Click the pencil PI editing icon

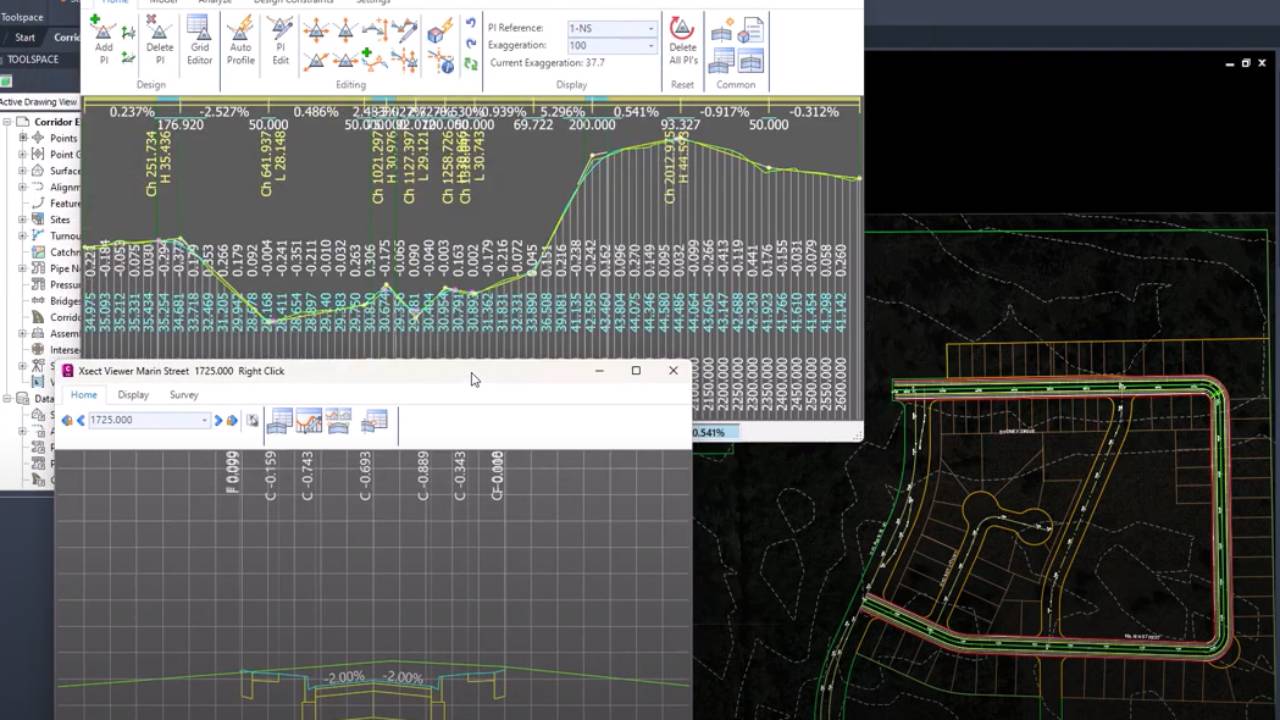coord(405,31)
